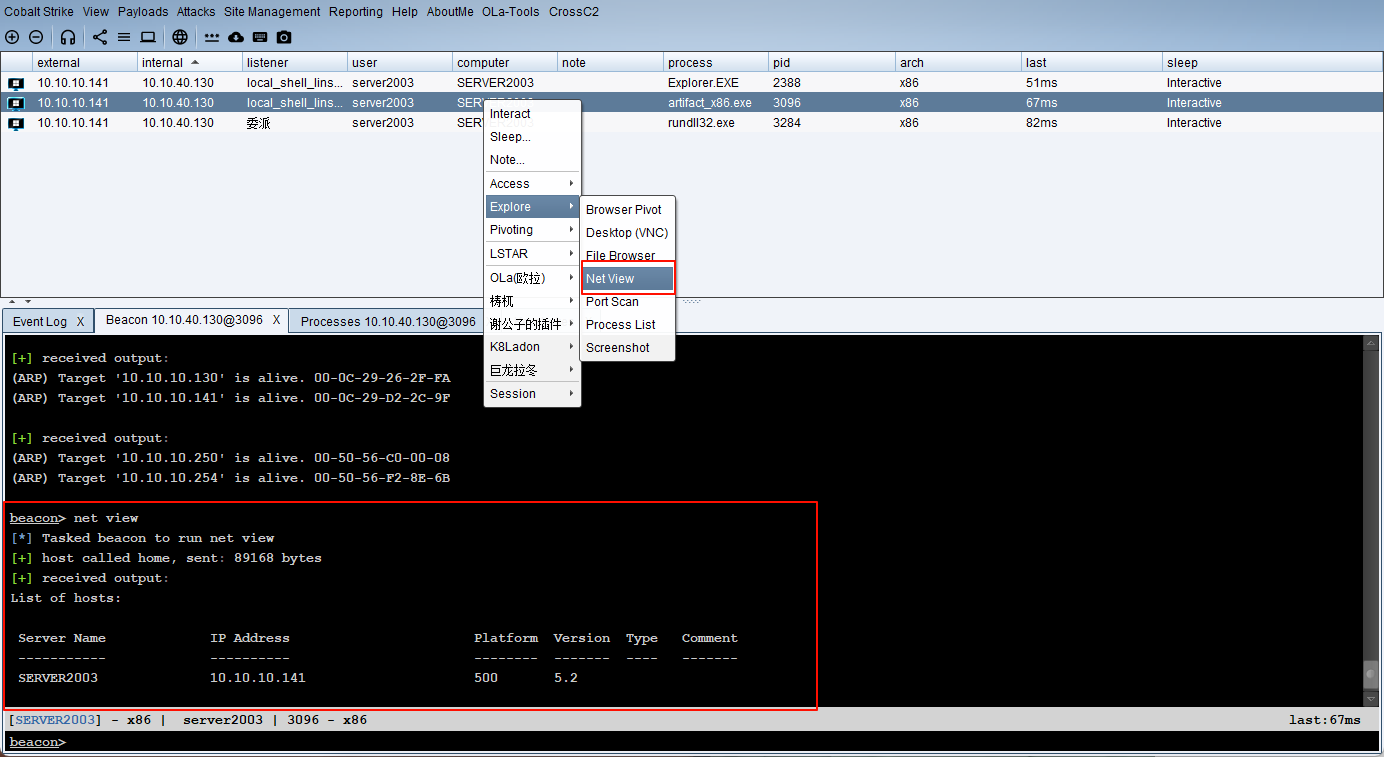Click the Disconnect minus icon in toolbar

pyautogui.click(x=36, y=37)
